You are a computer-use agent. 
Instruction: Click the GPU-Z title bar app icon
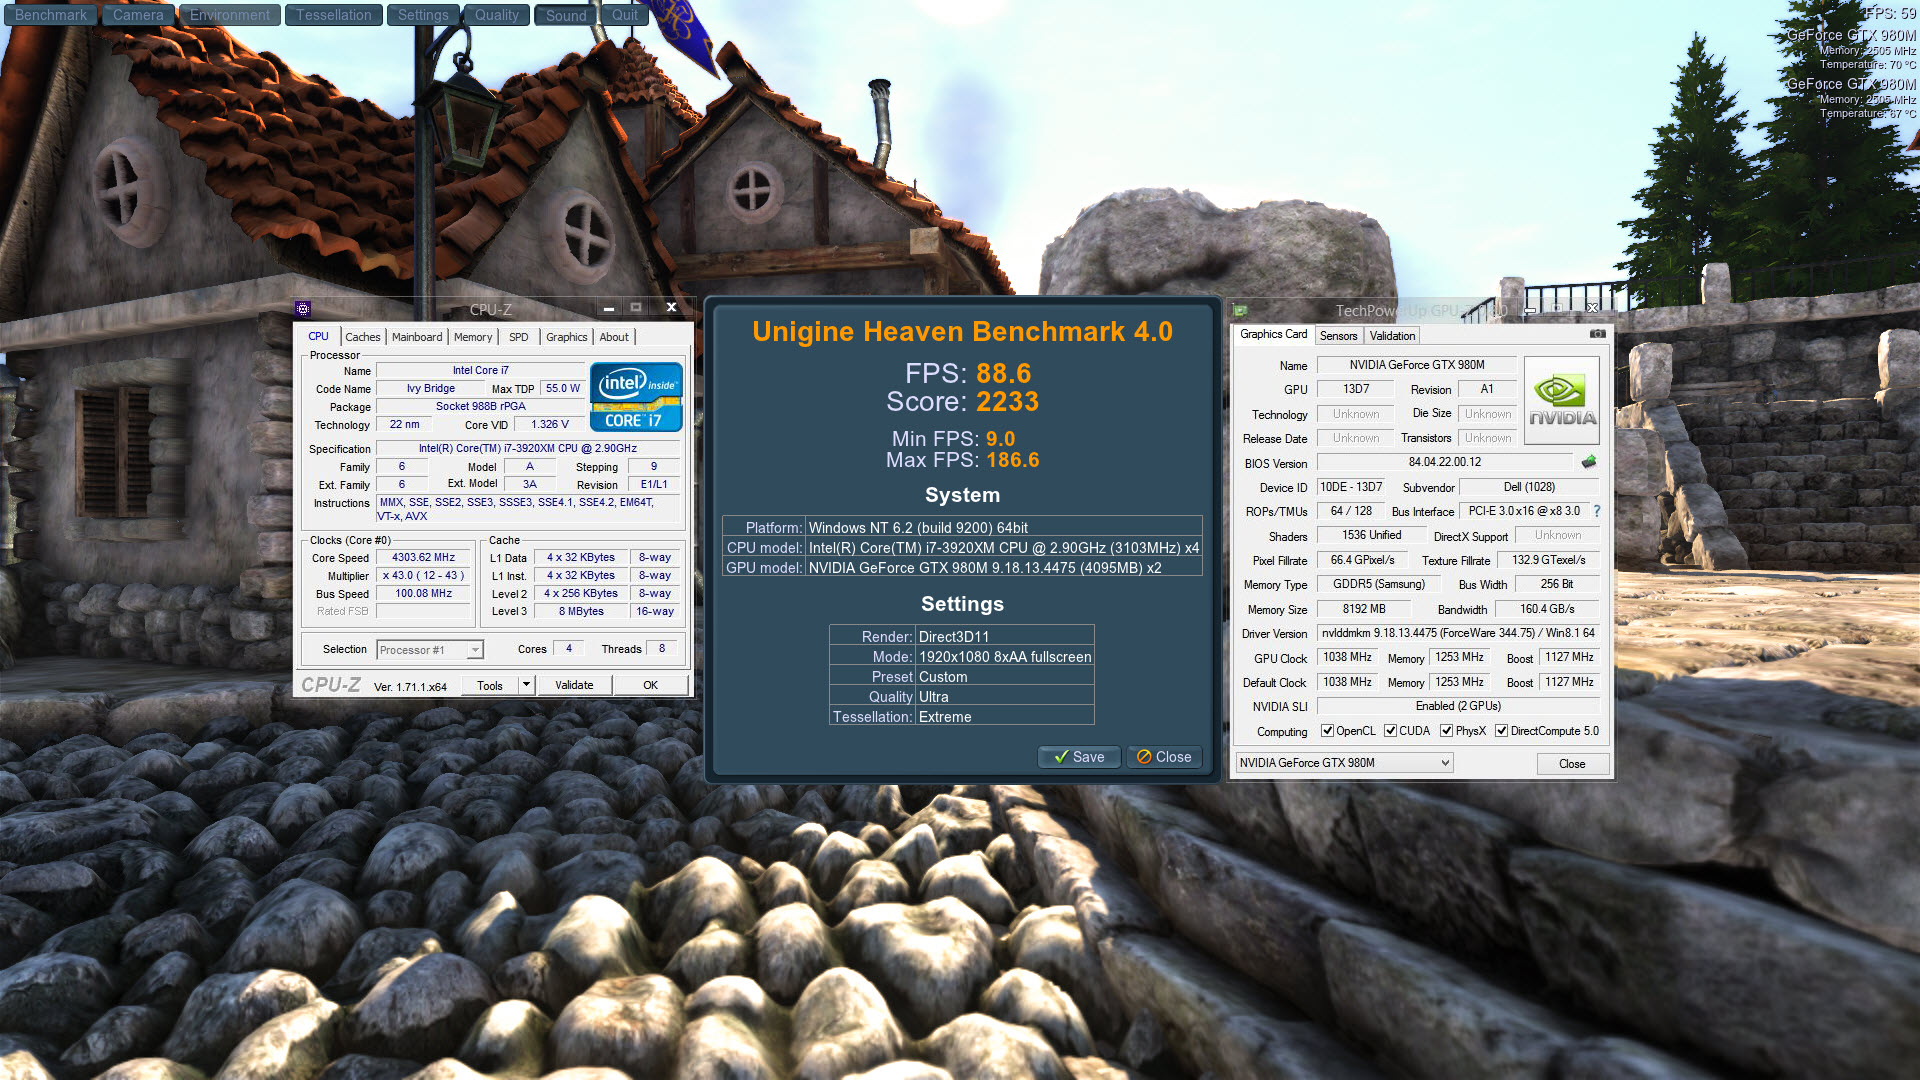pos(1241,311)
